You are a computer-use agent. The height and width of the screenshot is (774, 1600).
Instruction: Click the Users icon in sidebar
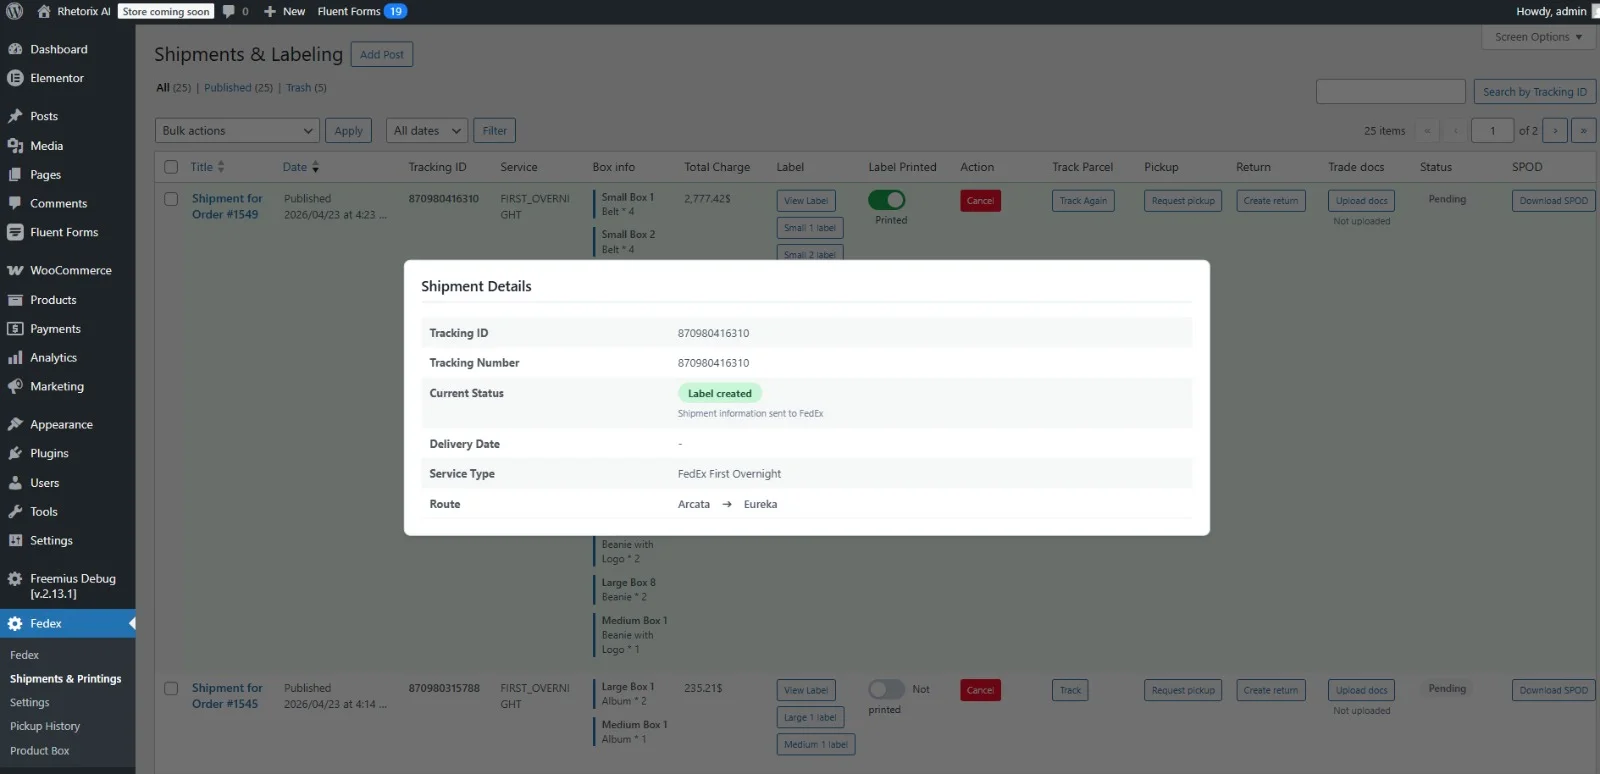(15, 482)
